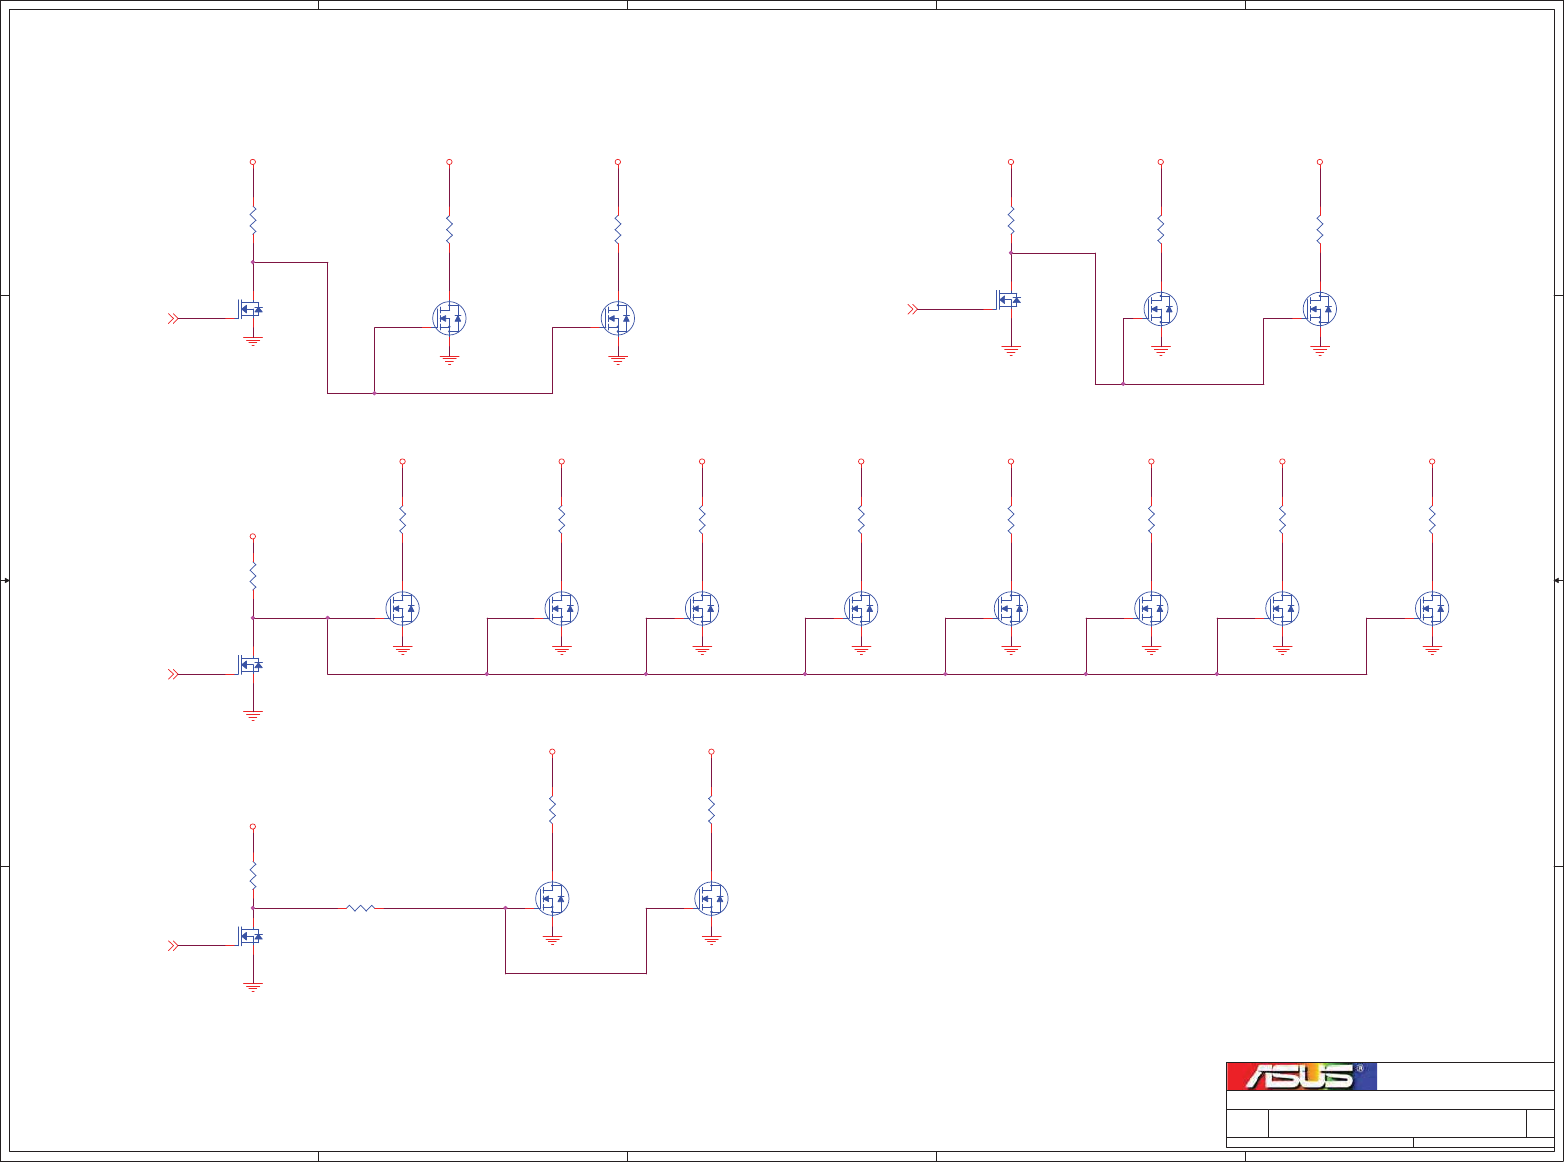This screenshot has height=1162, width=1564.
Task: Click the ASUS logo in the title block
Action: (x=1302, y=1077)
